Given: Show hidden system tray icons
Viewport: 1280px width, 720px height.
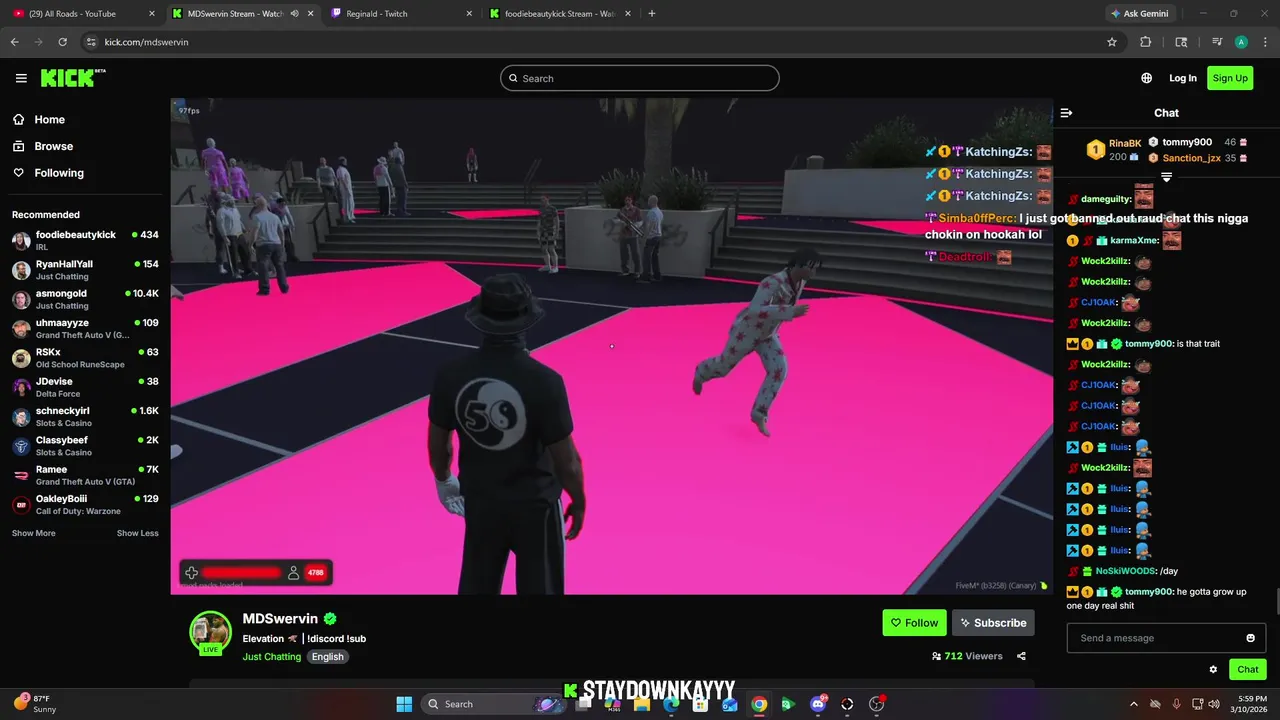Looking at the screenshot, I should [1133, 704].
